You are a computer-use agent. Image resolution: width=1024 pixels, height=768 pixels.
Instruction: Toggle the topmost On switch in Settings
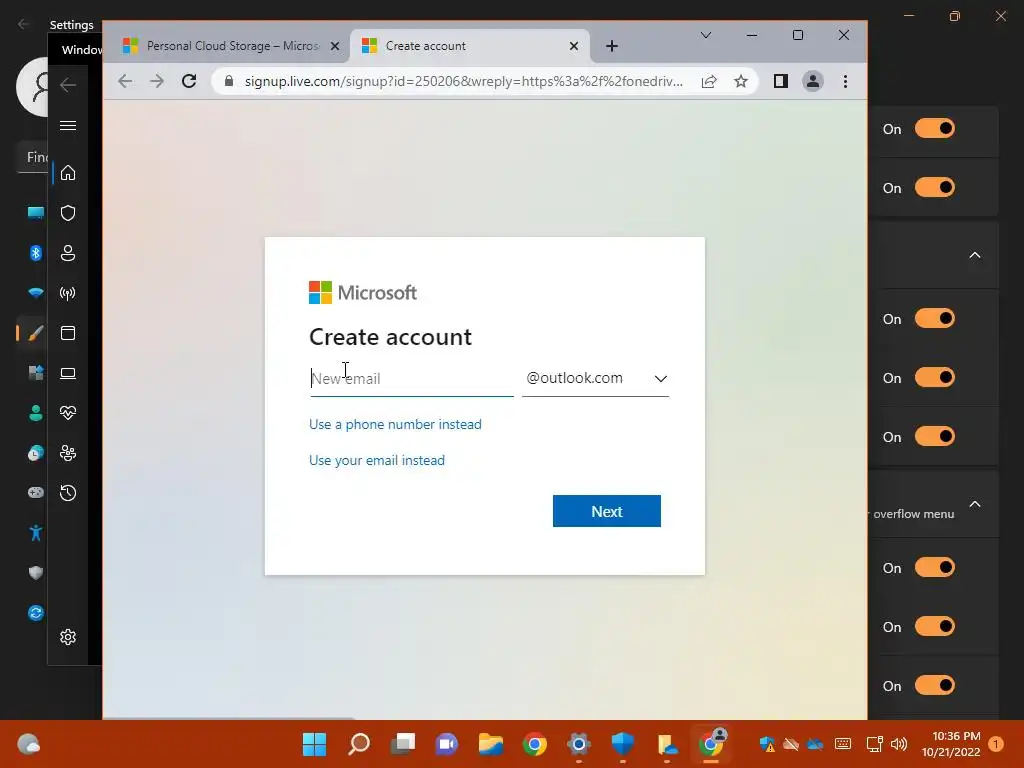coord(935,129)
